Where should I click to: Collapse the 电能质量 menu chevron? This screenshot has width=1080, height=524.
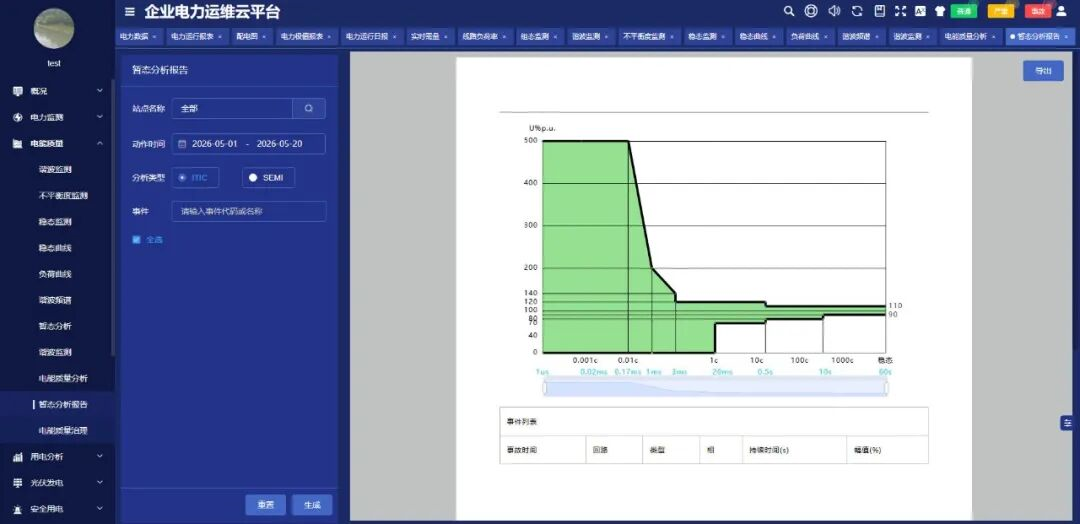(x=100, y=143)
